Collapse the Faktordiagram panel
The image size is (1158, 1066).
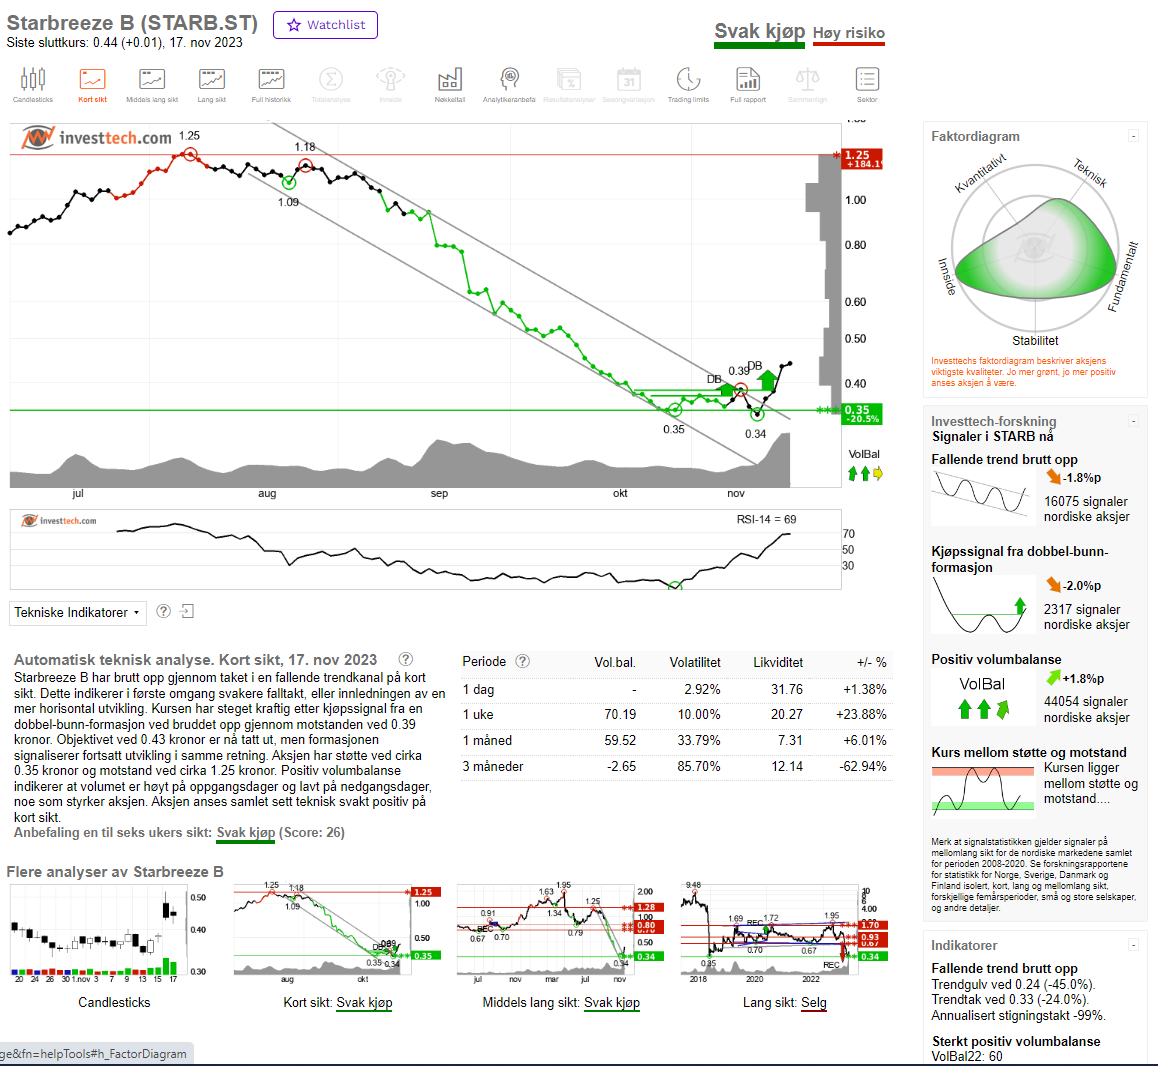1133,135
